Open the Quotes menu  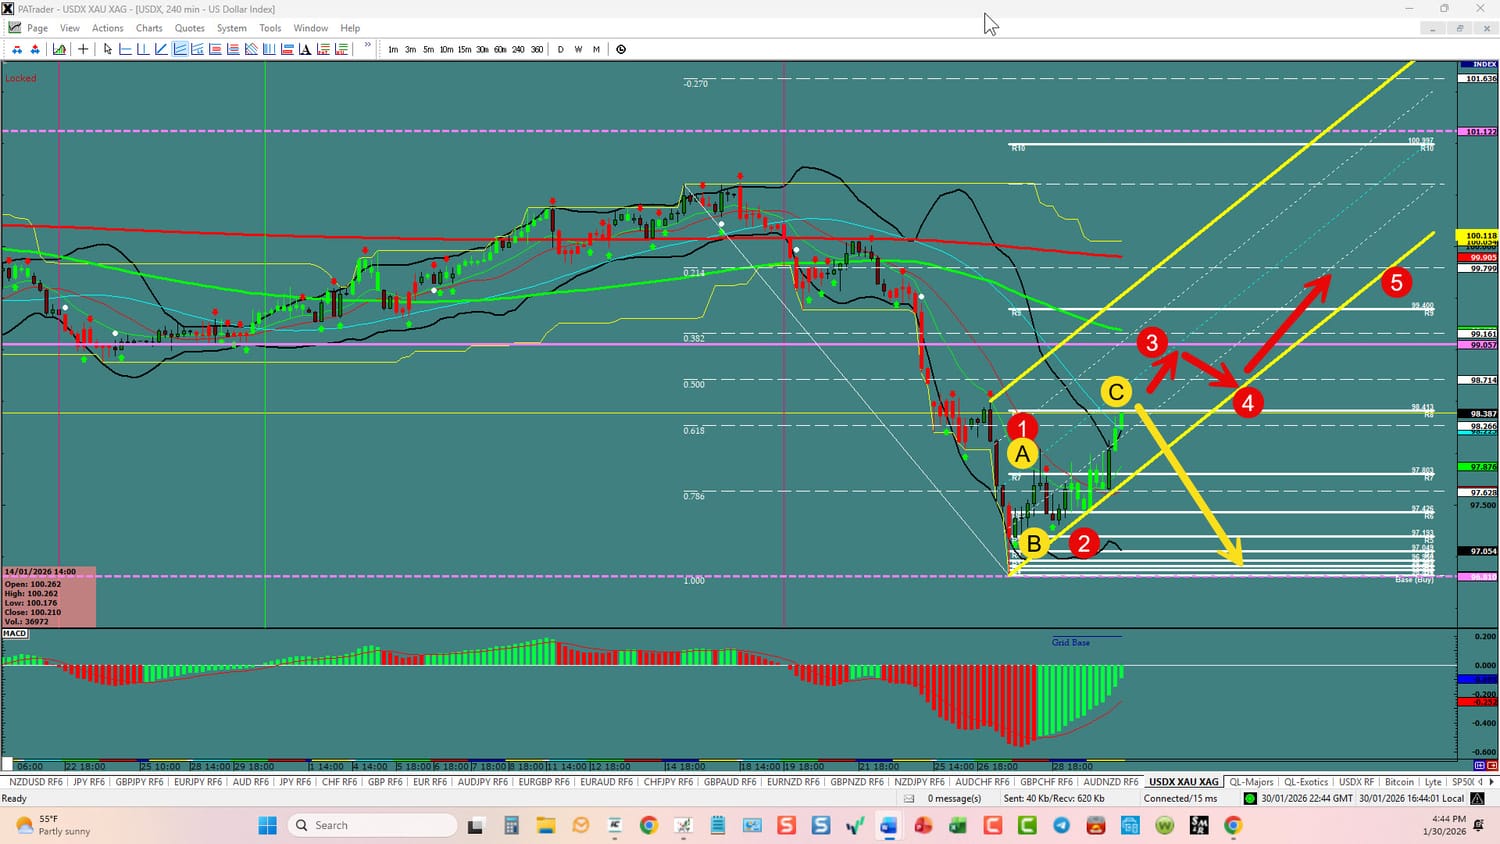190,28
